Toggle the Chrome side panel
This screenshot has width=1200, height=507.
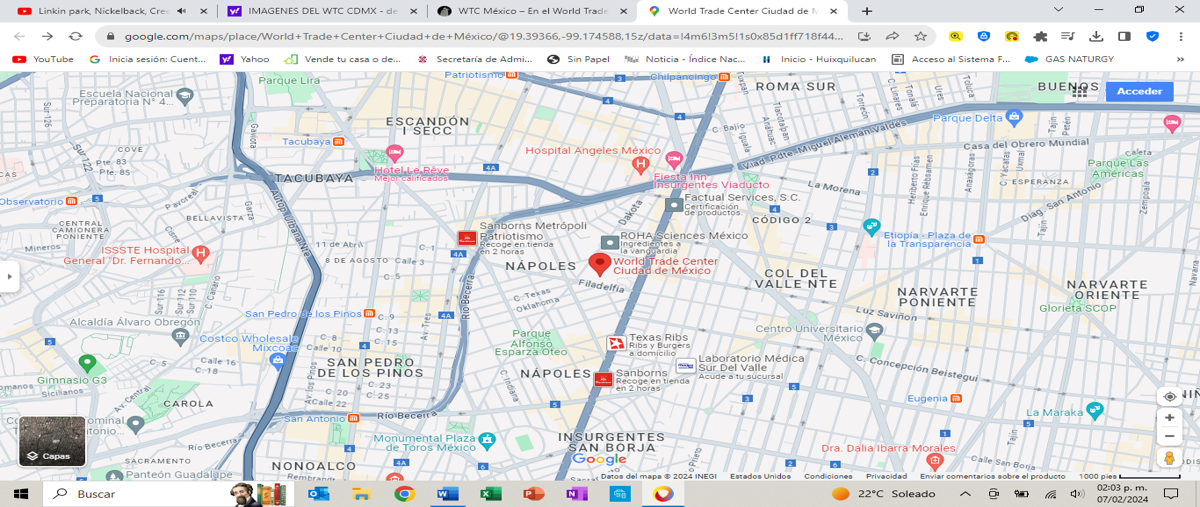pyautogui.click(x=1124, y=36)
